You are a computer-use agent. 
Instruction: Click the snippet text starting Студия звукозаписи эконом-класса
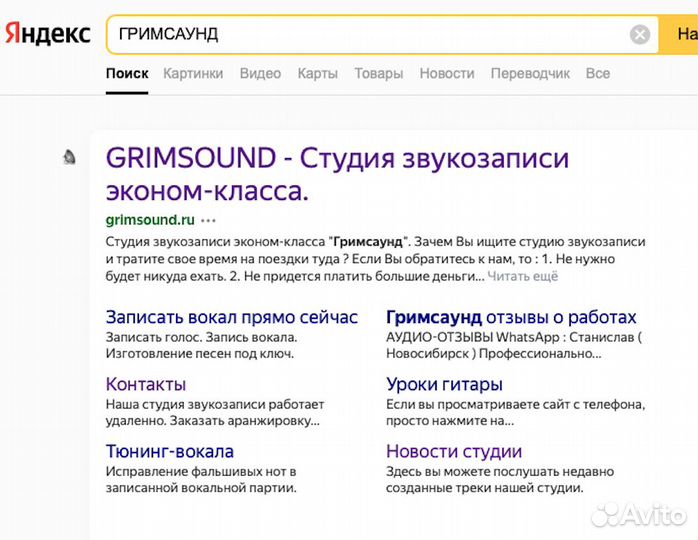coord(375,259)
